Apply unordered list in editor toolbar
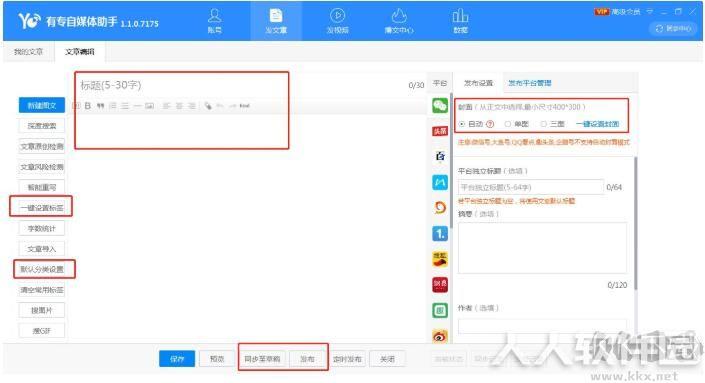 tap(125, 106)
